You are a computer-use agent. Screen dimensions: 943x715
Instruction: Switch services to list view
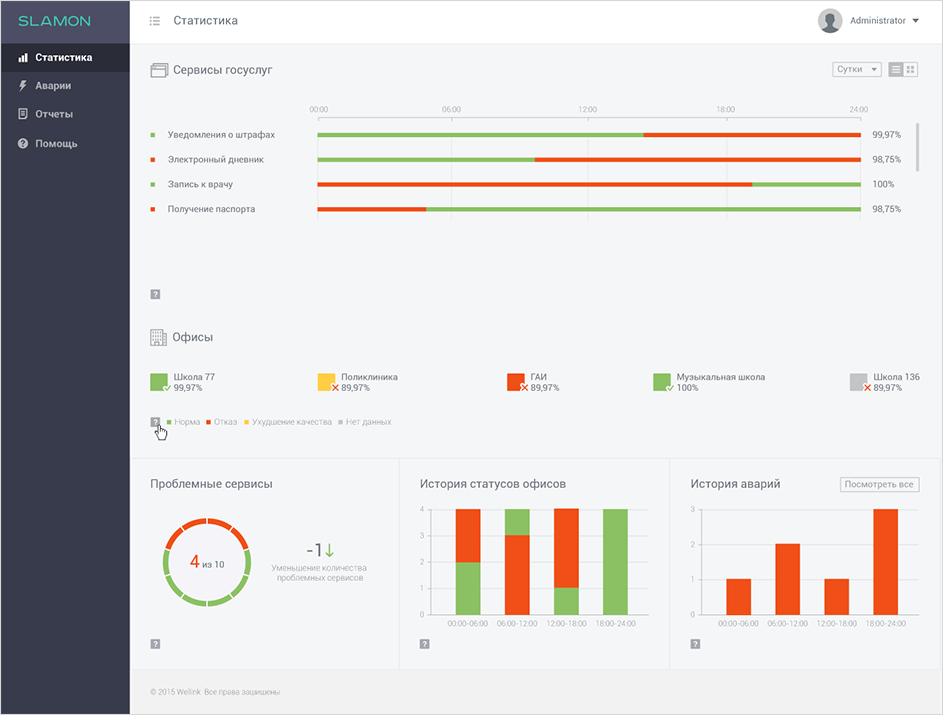896,70
